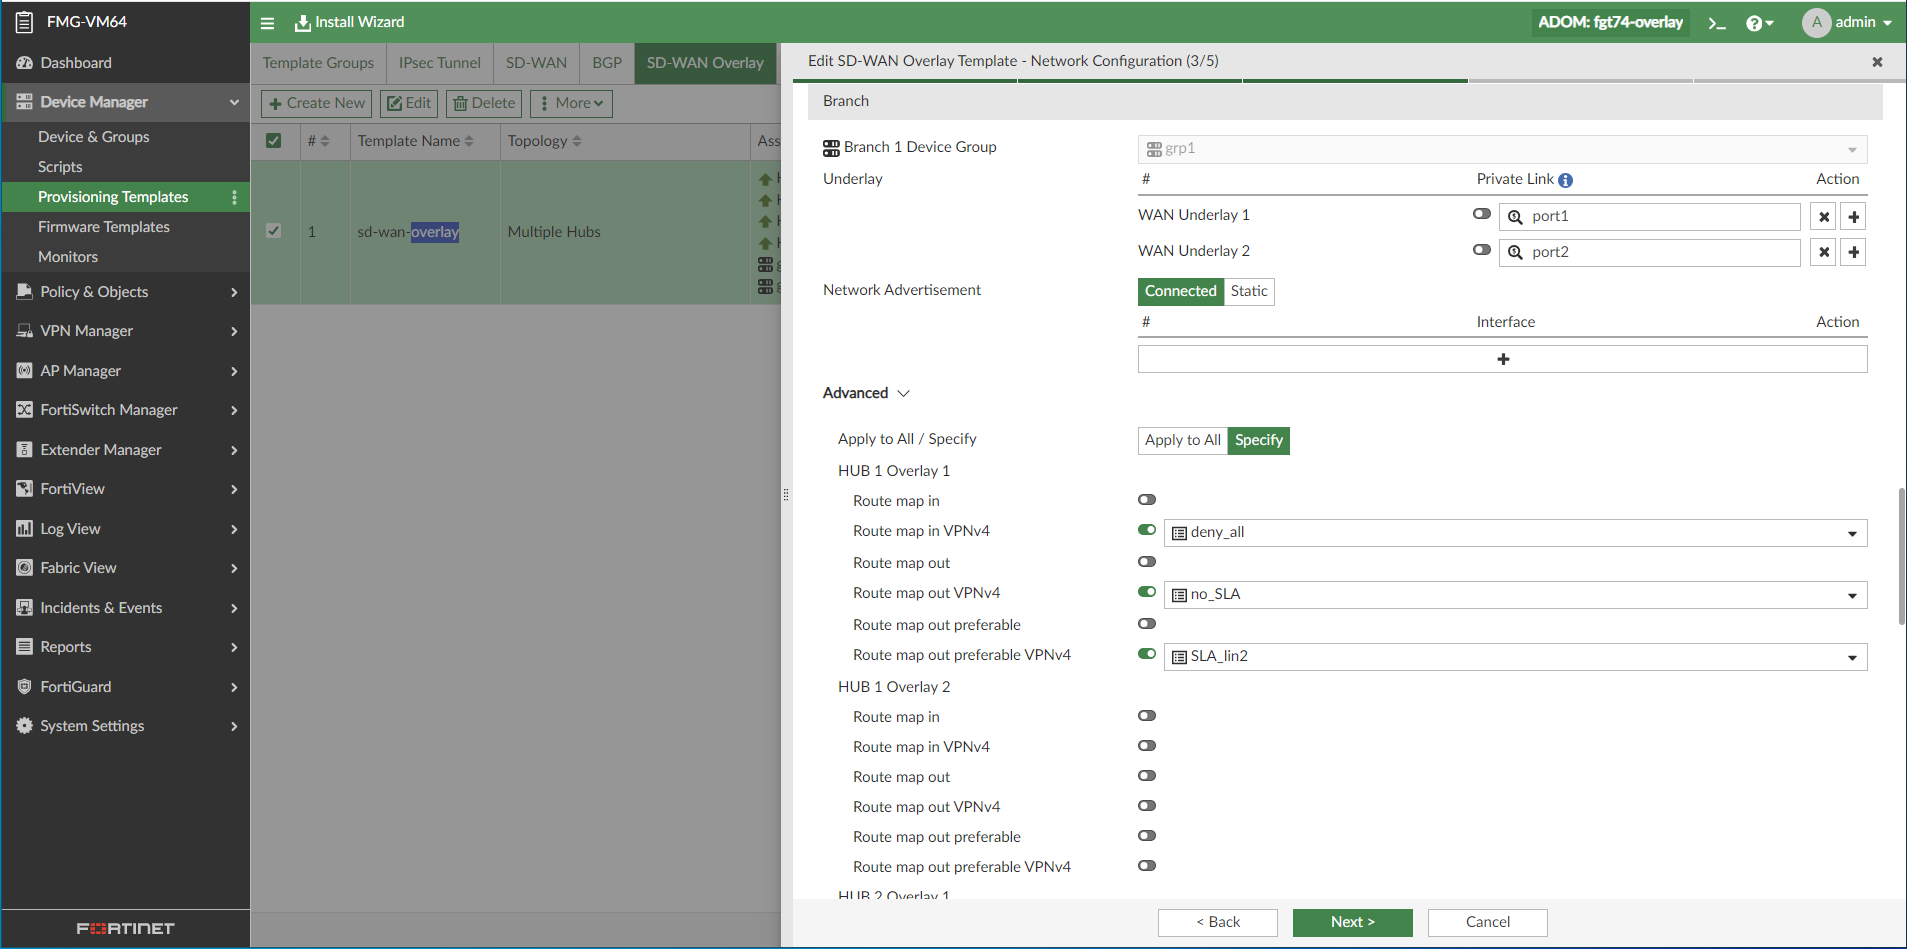Create New SD-WAN overlay template

[315, 102]
